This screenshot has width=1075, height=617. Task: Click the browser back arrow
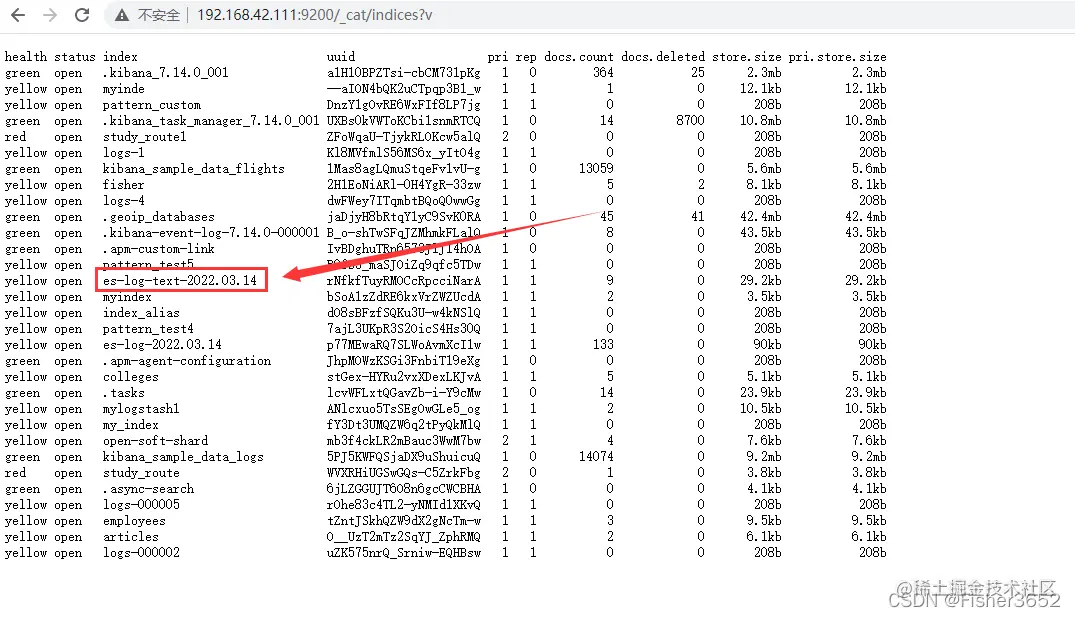[x=18, y=15]
